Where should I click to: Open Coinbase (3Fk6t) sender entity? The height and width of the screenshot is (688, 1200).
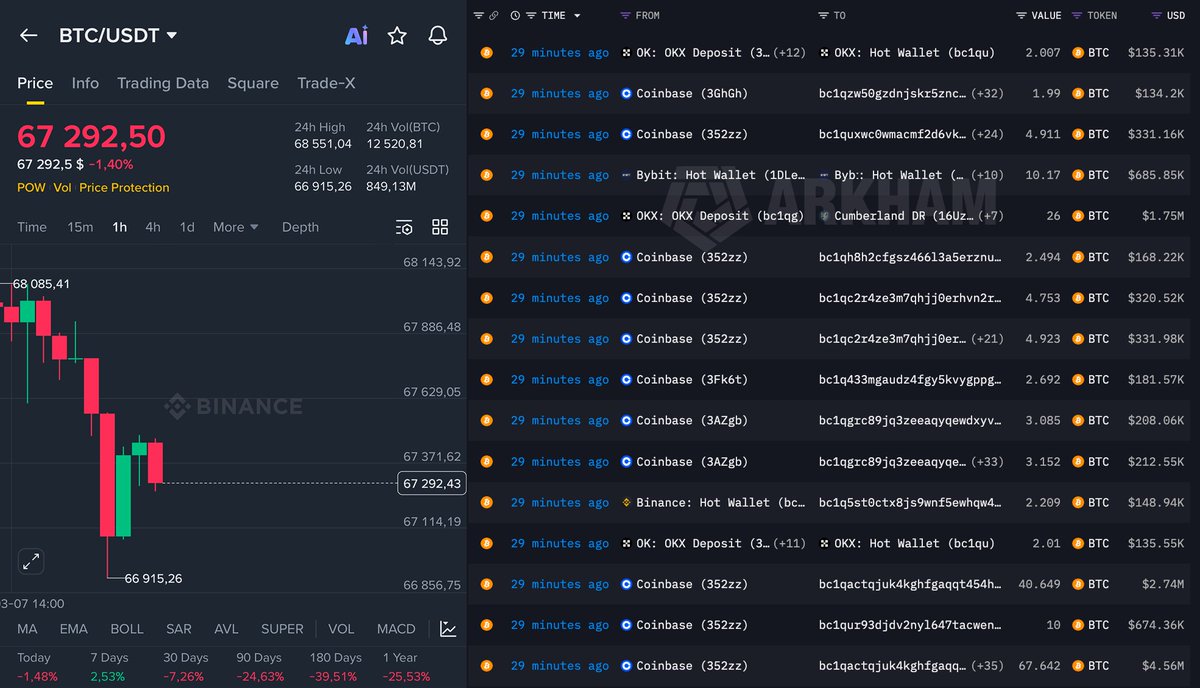[x=692, y=380]
